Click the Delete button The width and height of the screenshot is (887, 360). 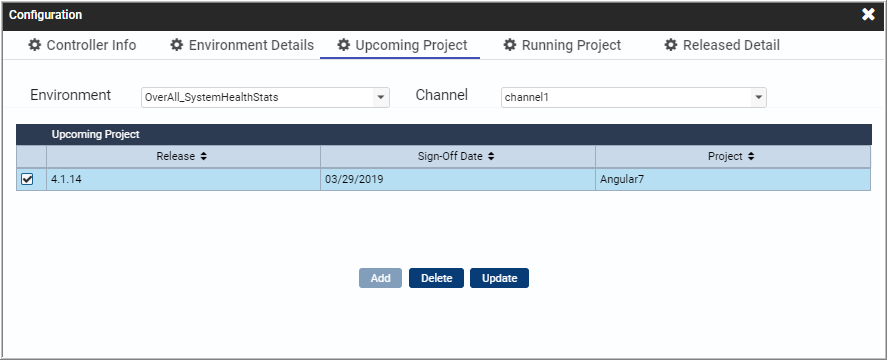pos(436,278)
